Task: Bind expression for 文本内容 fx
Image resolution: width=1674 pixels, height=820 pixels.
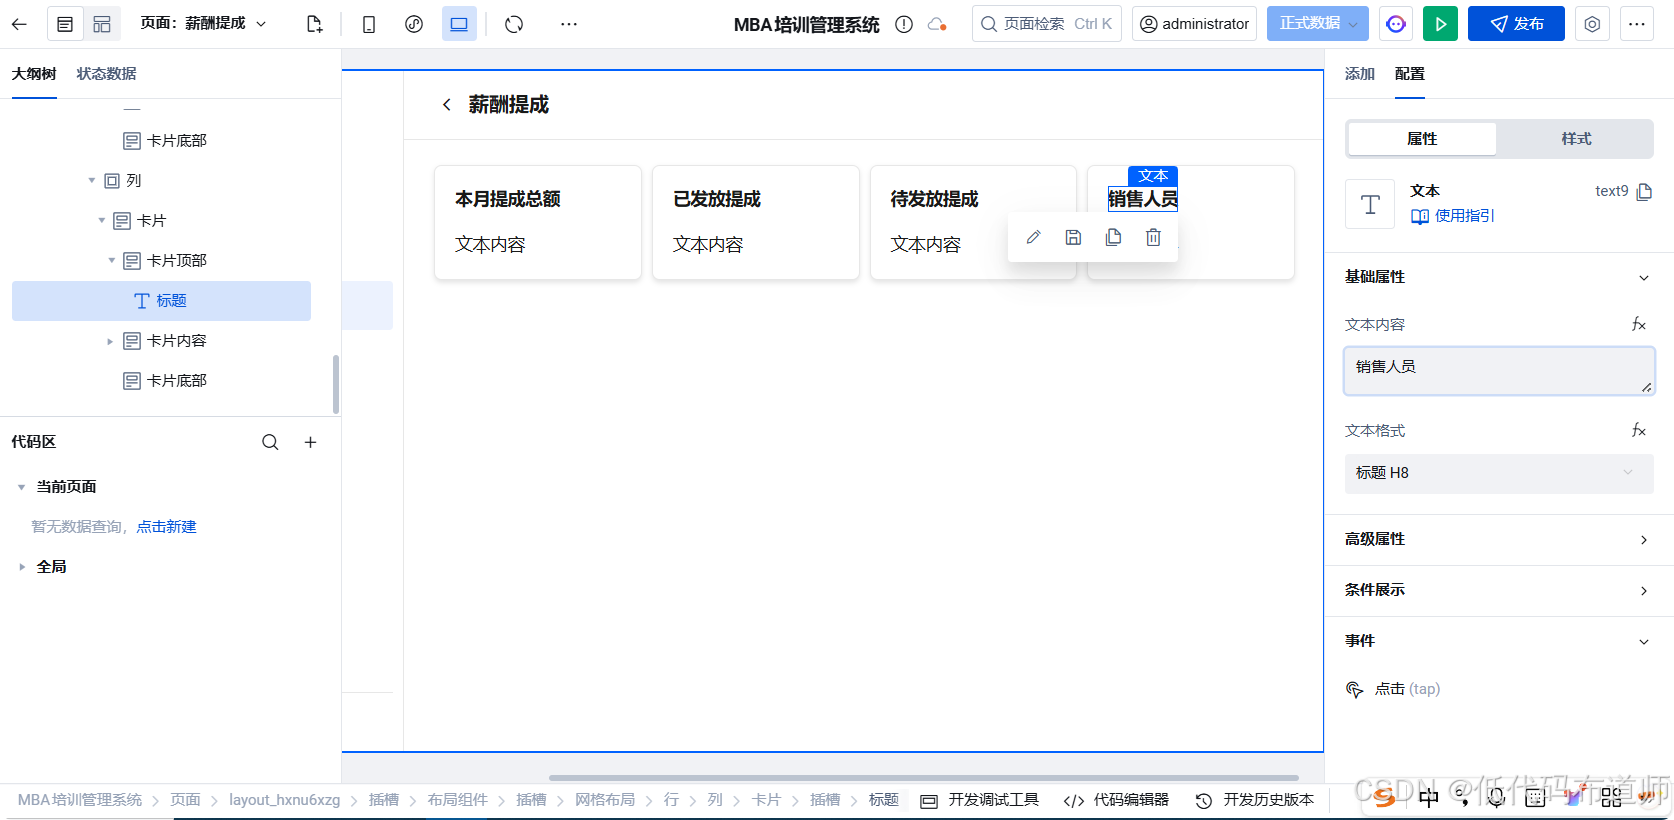Action: pyautogui.click(x=1639, y=324)
